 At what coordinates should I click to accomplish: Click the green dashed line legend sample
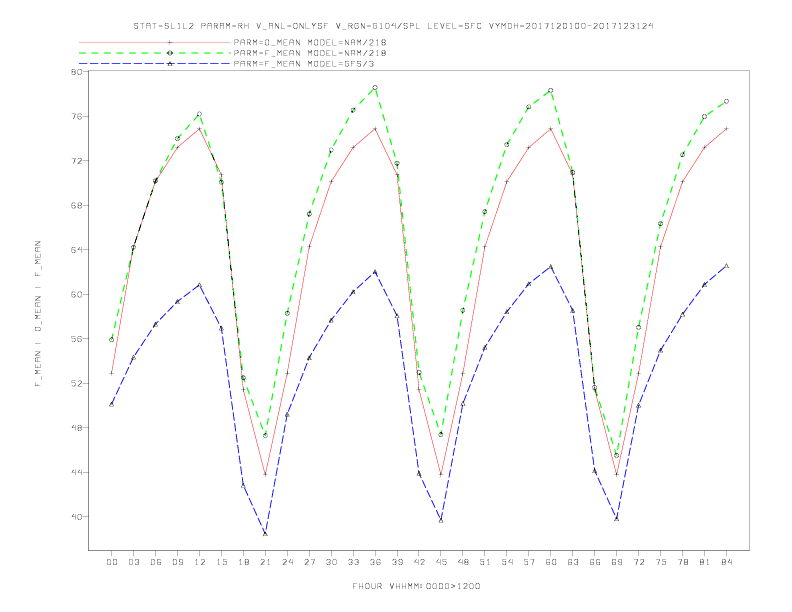(155, 53)
